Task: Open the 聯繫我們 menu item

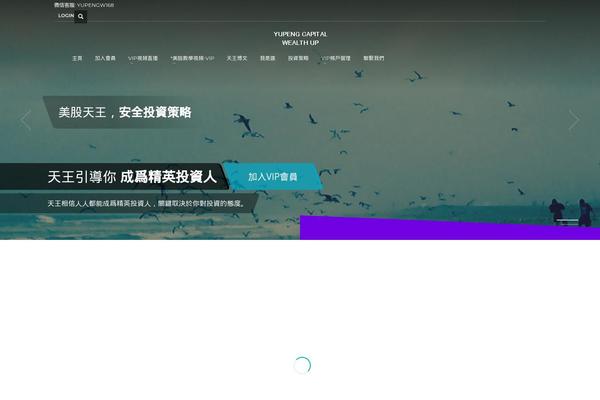Action: coord(373,58)
